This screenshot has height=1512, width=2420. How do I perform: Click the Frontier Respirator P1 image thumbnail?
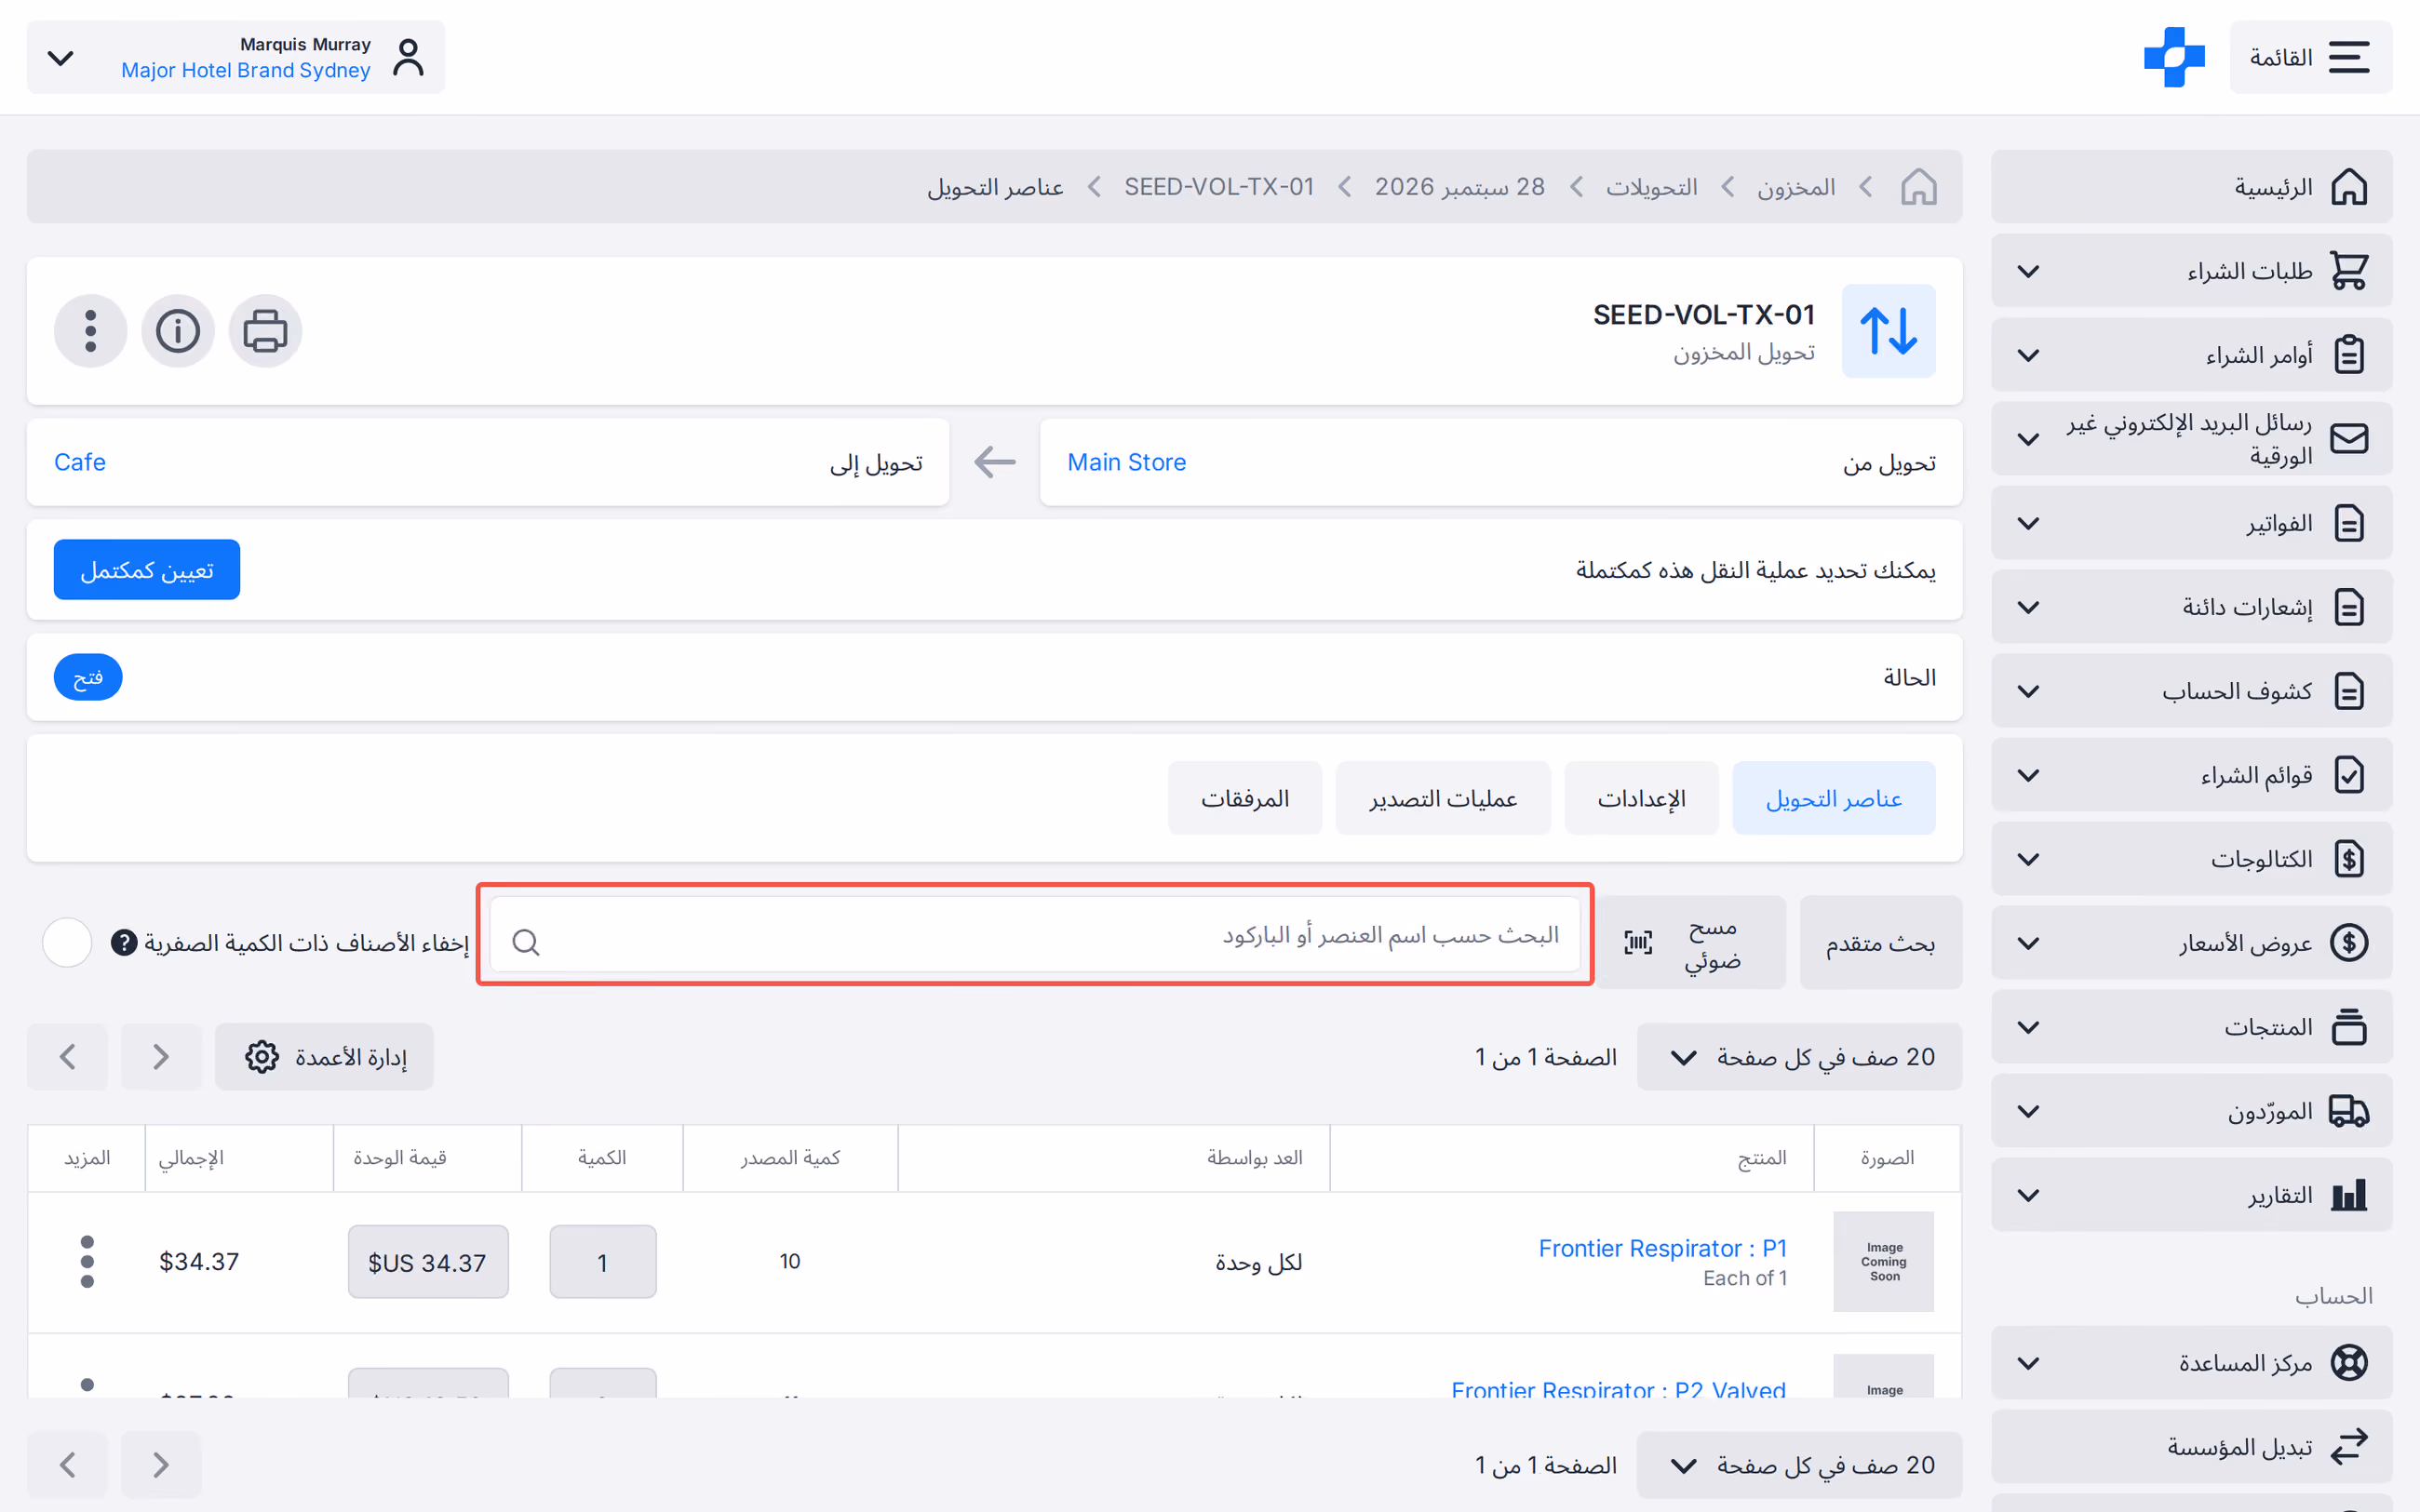pos(1883,1262)
